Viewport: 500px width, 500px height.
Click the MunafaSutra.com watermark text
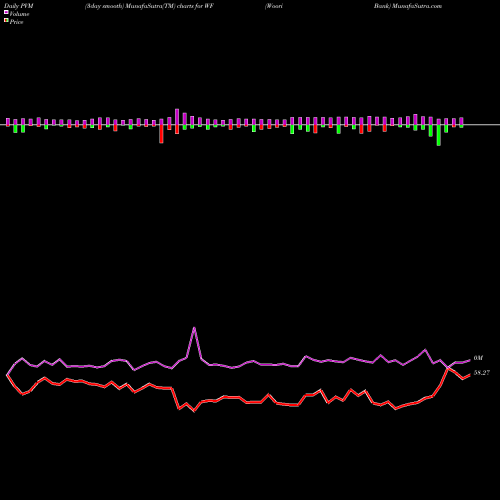pyautogui.click(x=417, y=6)
